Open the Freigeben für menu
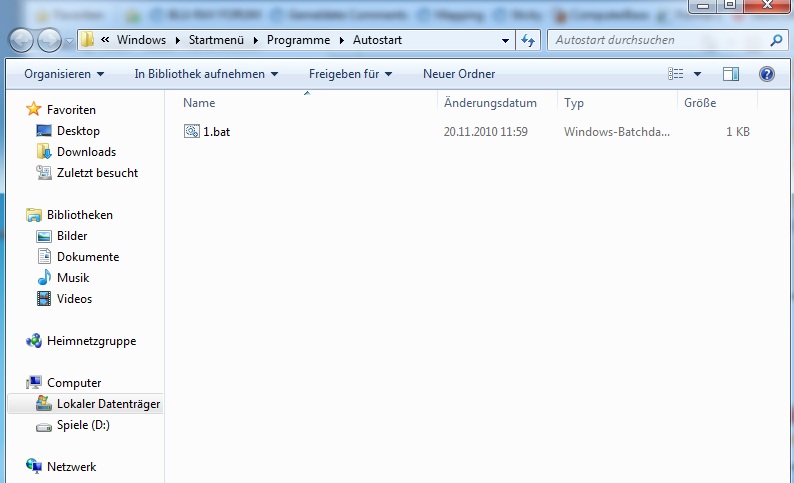The height and width of the screenshot is (483, 794). point(350,74)
